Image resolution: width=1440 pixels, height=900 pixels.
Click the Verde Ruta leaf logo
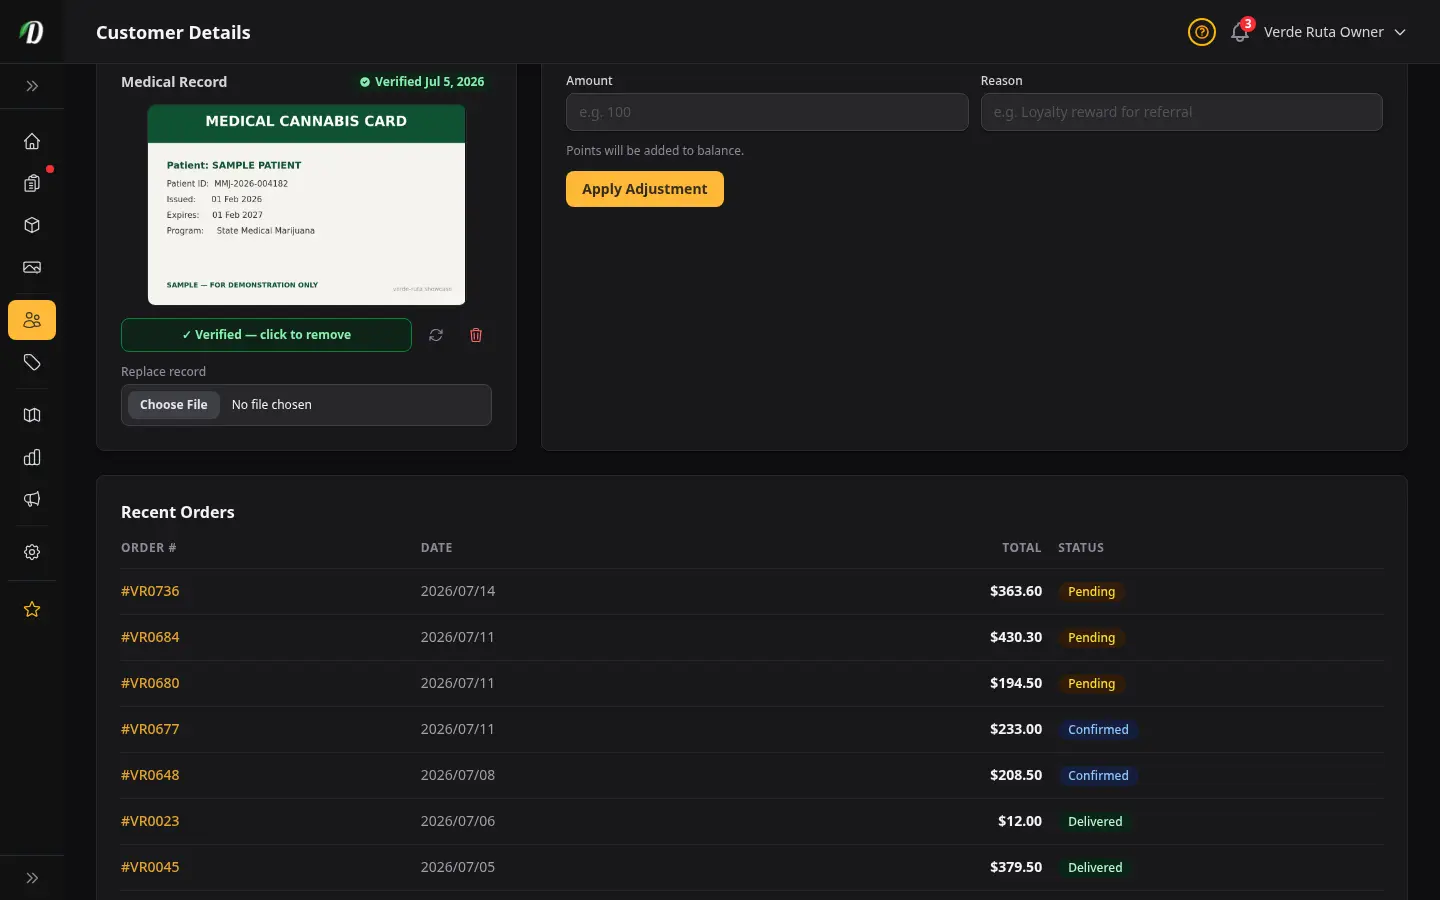click(32, 32)
